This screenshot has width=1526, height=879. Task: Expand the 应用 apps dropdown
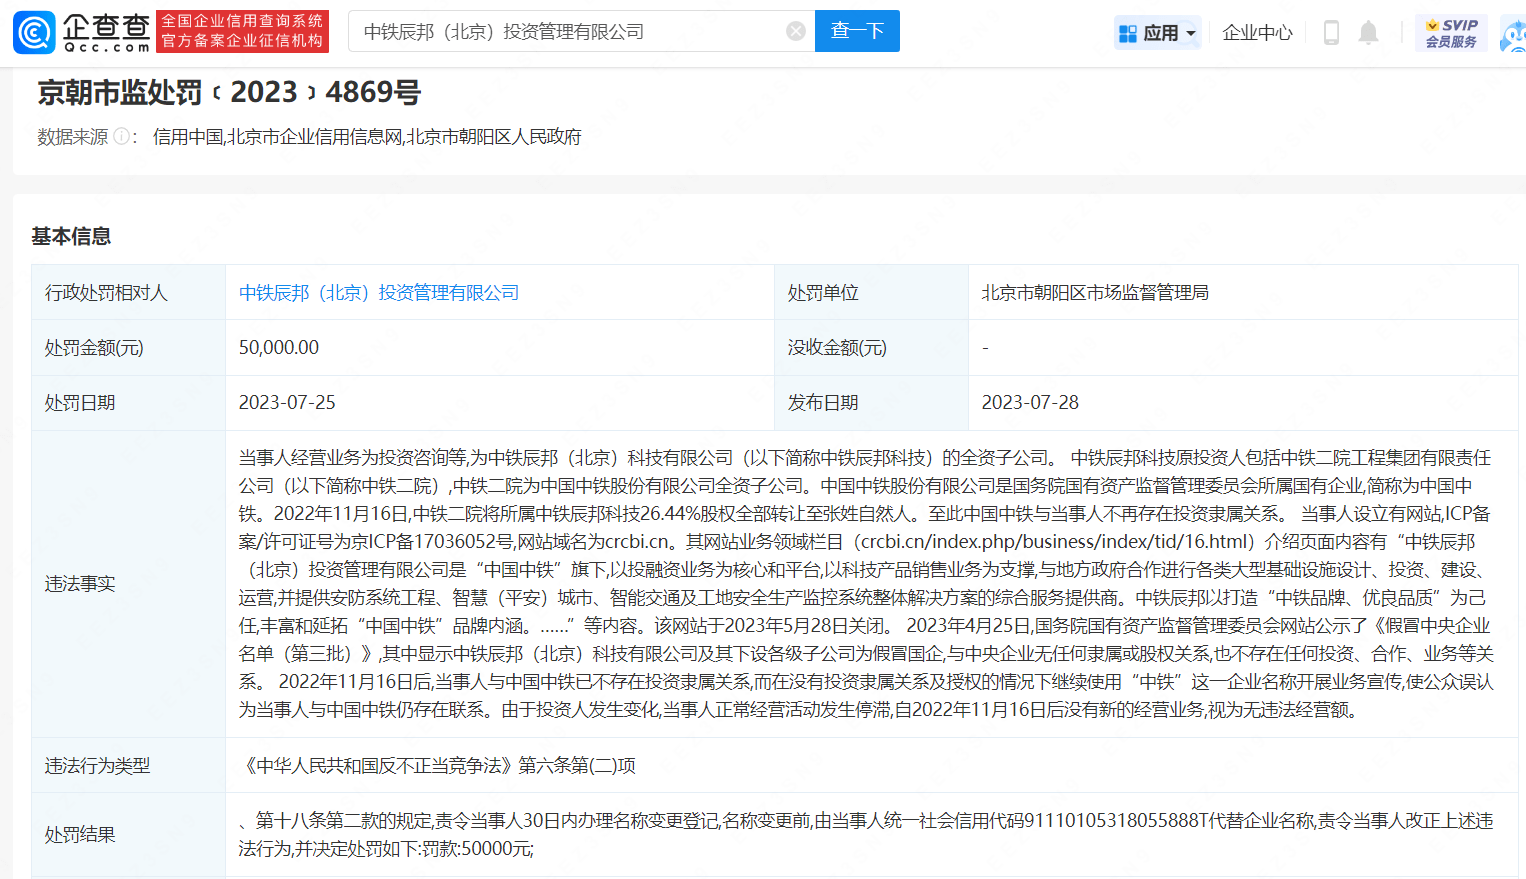pos(1157,33)
